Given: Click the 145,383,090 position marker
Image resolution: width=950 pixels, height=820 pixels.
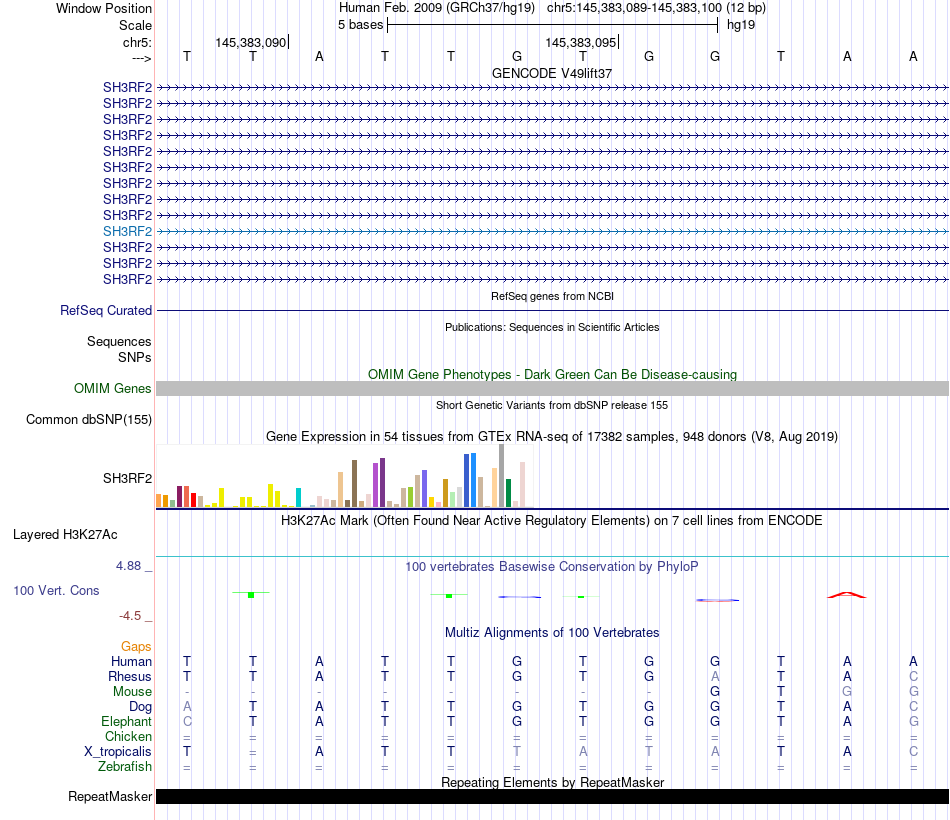Looking at the screenshot, I should tap(250, 42).
